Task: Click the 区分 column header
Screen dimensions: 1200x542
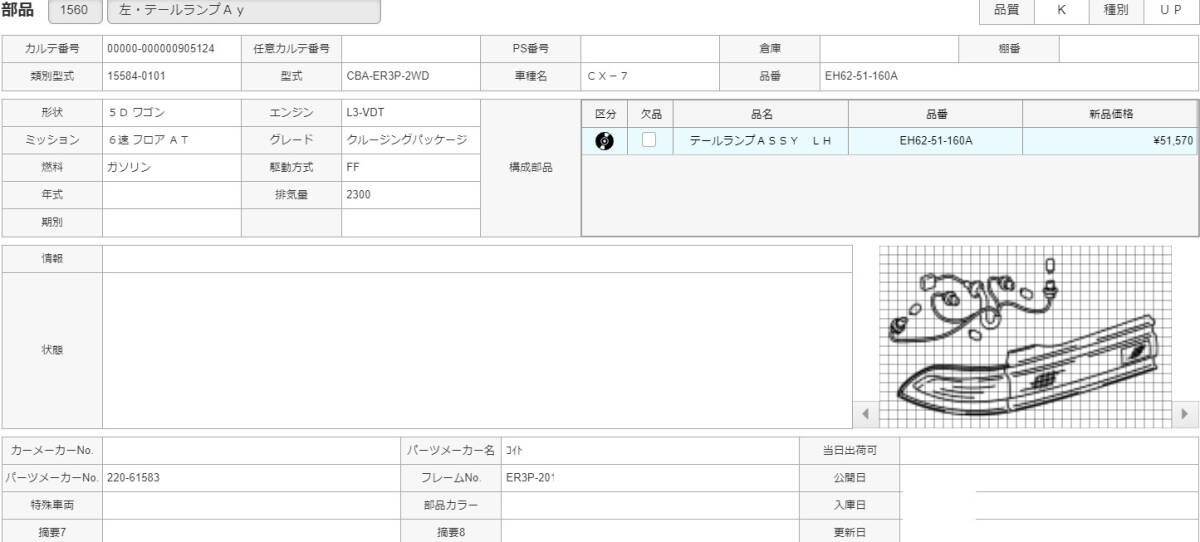Action: [605, 114]
